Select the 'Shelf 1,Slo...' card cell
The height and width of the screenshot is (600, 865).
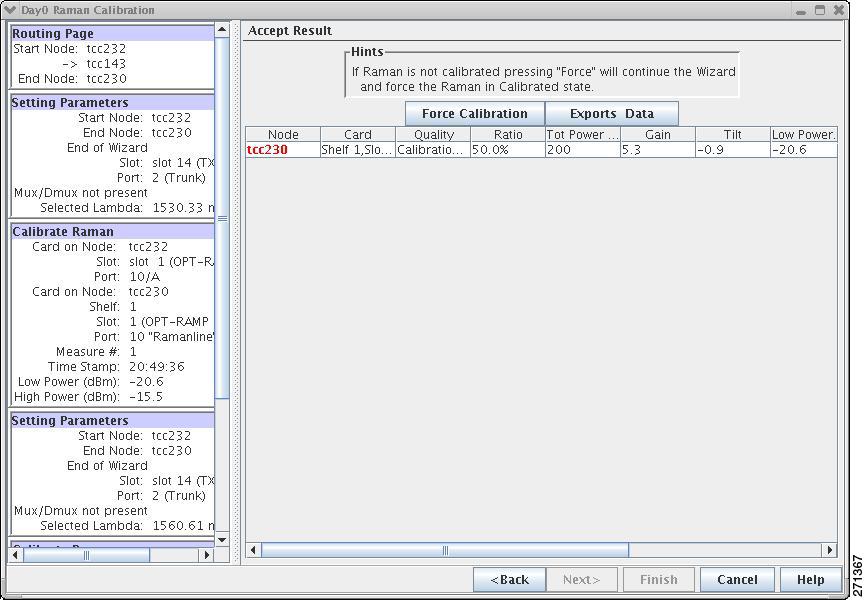click(x=357, y=149)
